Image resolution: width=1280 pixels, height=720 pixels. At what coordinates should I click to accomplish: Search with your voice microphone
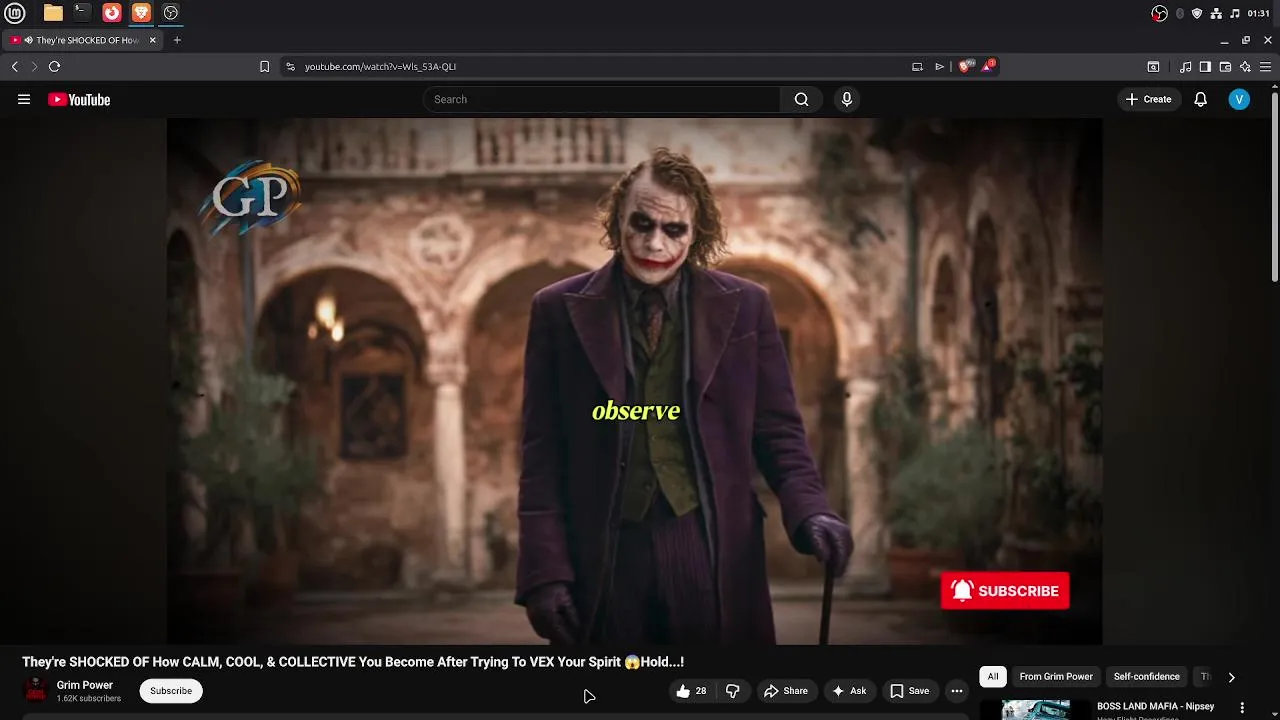point(847,99)
